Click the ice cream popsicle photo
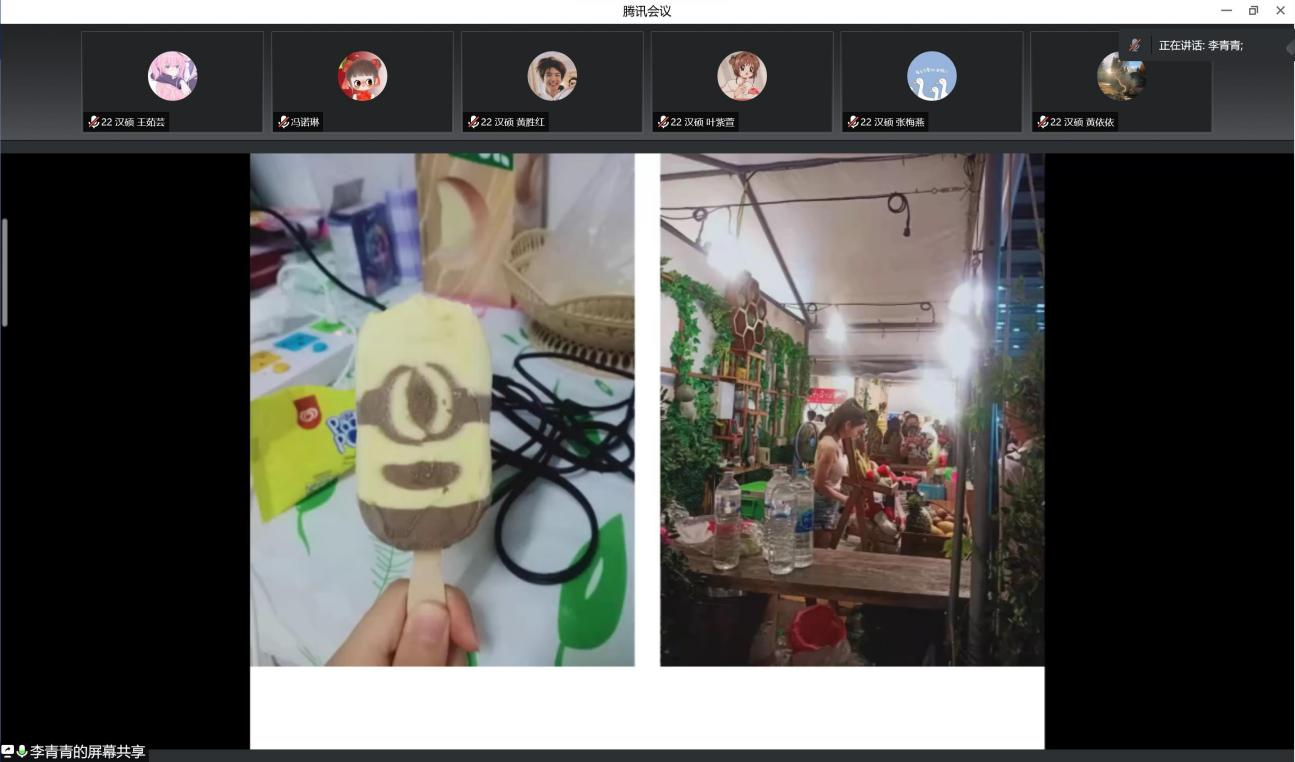 point(442,409)
